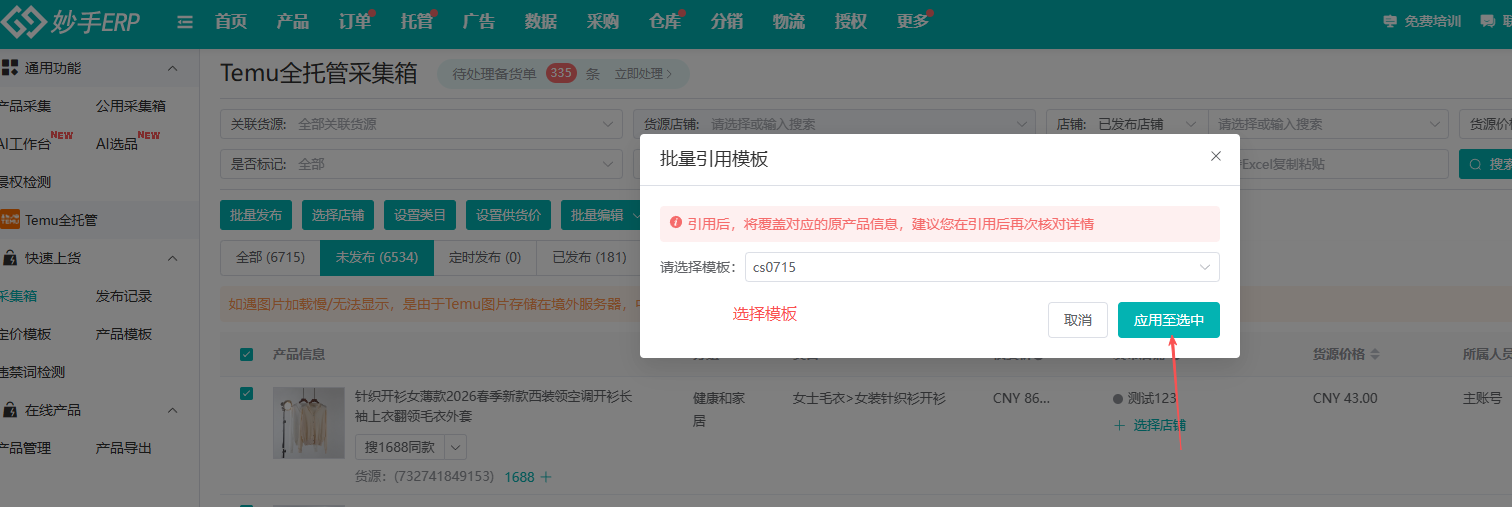The width and height of the screenshot is (1512, 507).
Task: Collapse the 通用功能 sidebar section
Action: click(172, 68)
